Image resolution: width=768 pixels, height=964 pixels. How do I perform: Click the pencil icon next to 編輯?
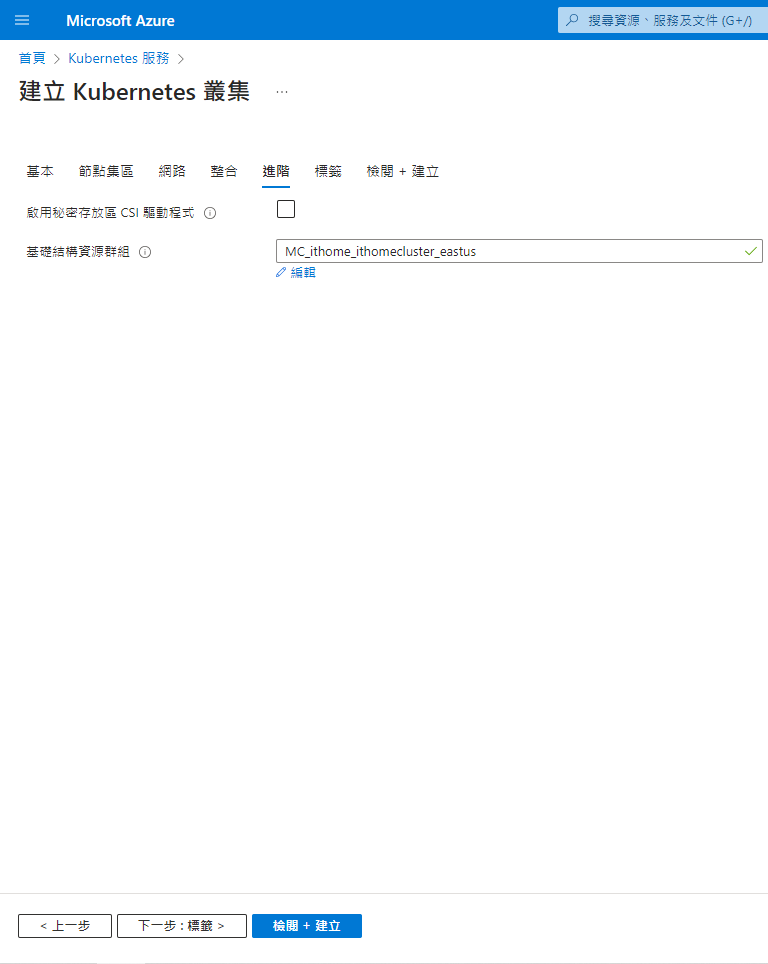point(281,272)
